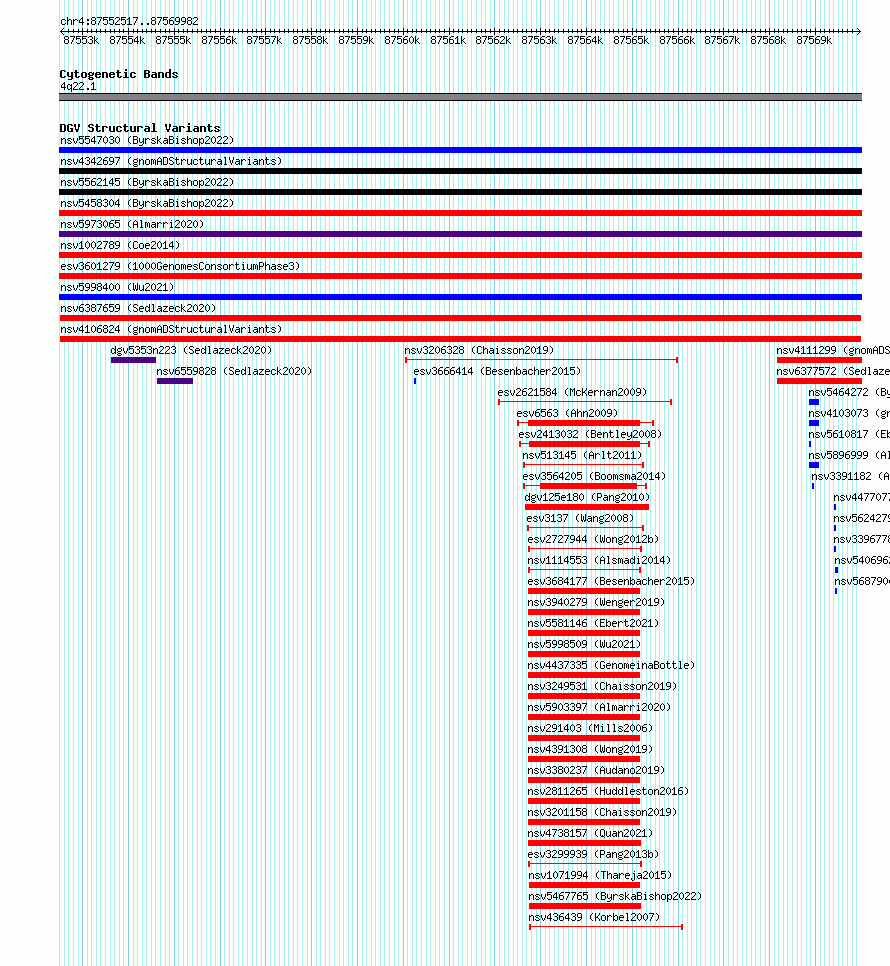Select nsv1071994 (Thareja2015) label
The height and width of the screenshot is (966, 890).
tap(600, 875)
